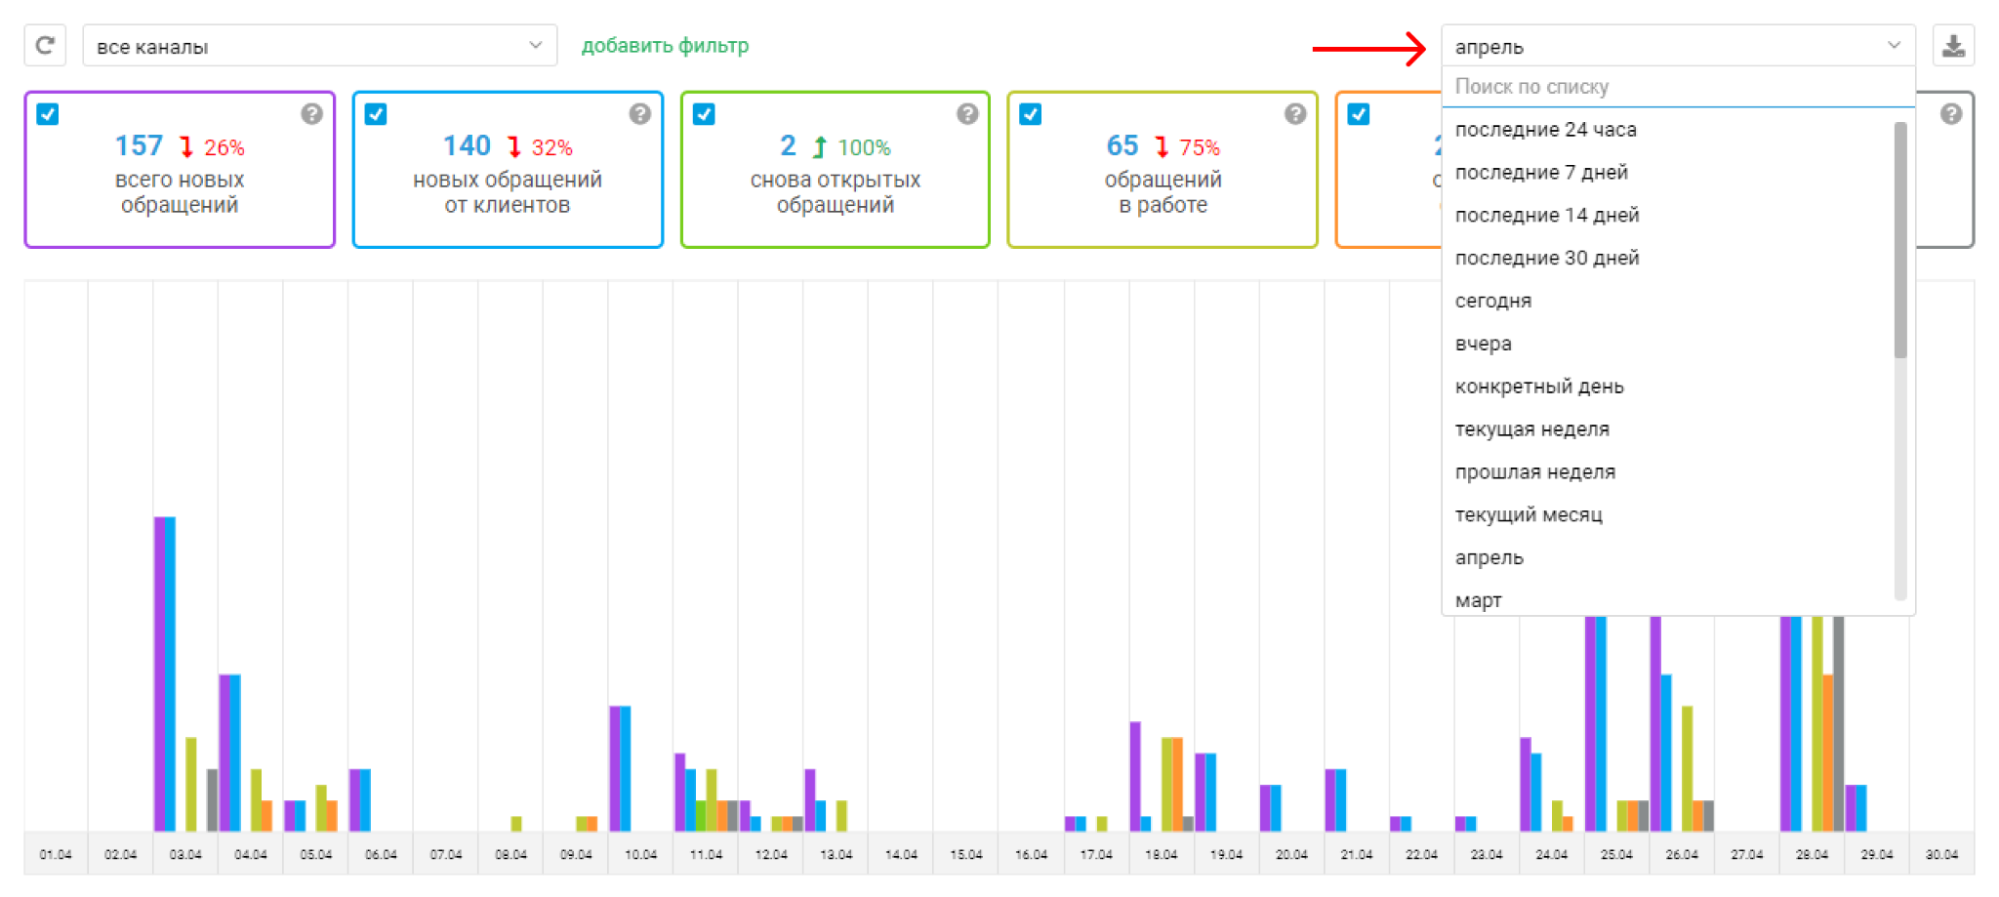Open help for 'обращений в работе' card
This screenshot has height=897, width=1999.
point(1295,114)
